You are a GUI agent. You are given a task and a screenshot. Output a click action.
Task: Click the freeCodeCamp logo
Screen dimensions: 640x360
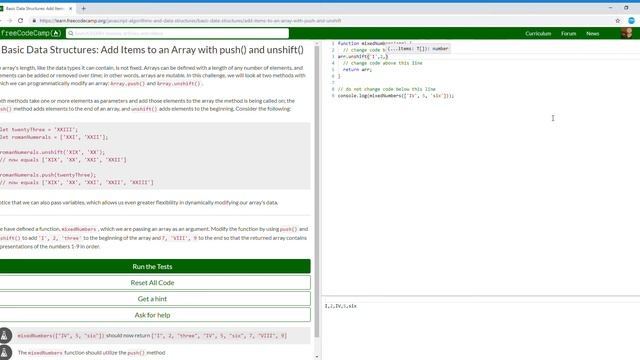click(31, 33)
